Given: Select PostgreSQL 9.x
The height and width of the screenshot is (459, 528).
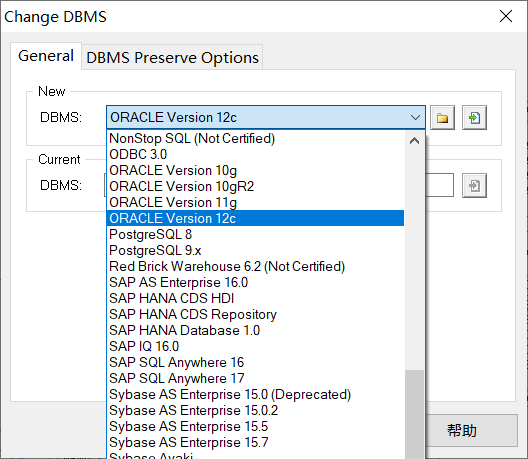Looking at the screenshot, I should pyautogui.click(x=255, y=250).
